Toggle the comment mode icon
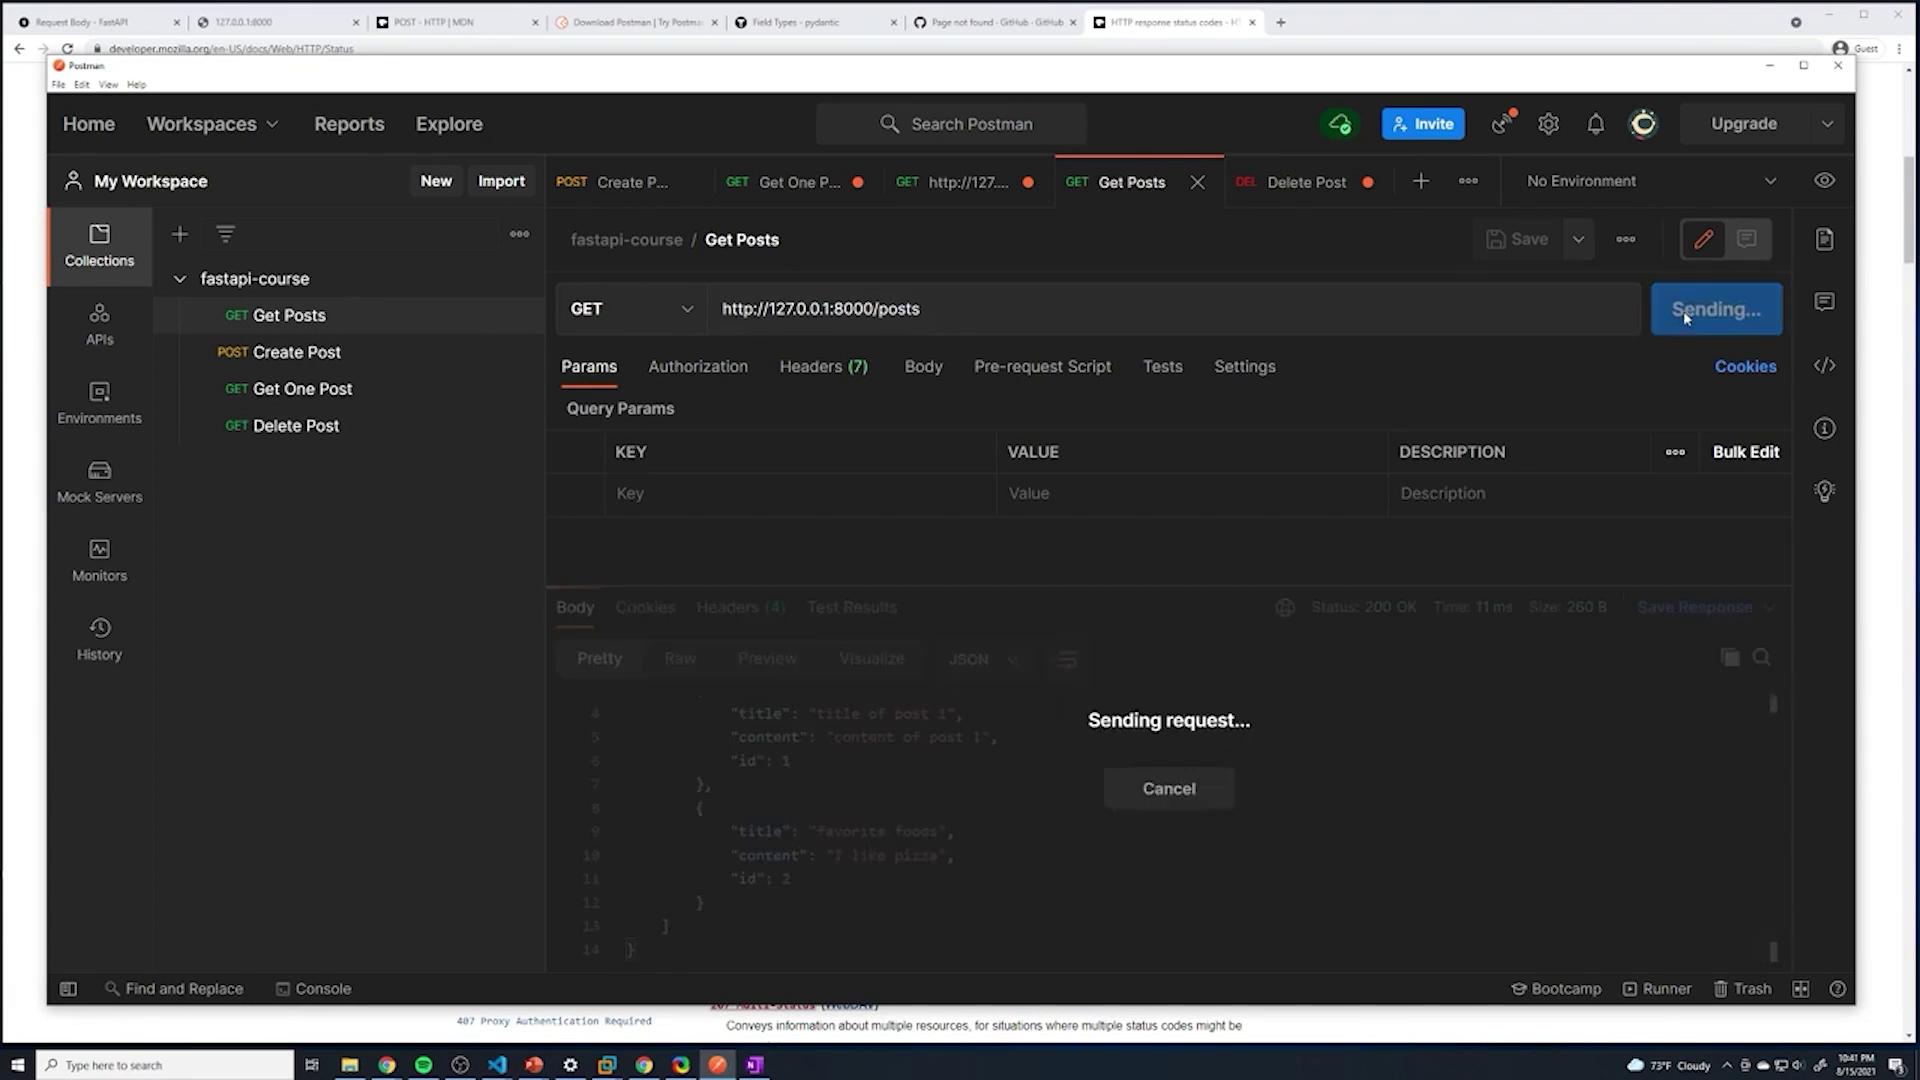 pos(1746,239)
